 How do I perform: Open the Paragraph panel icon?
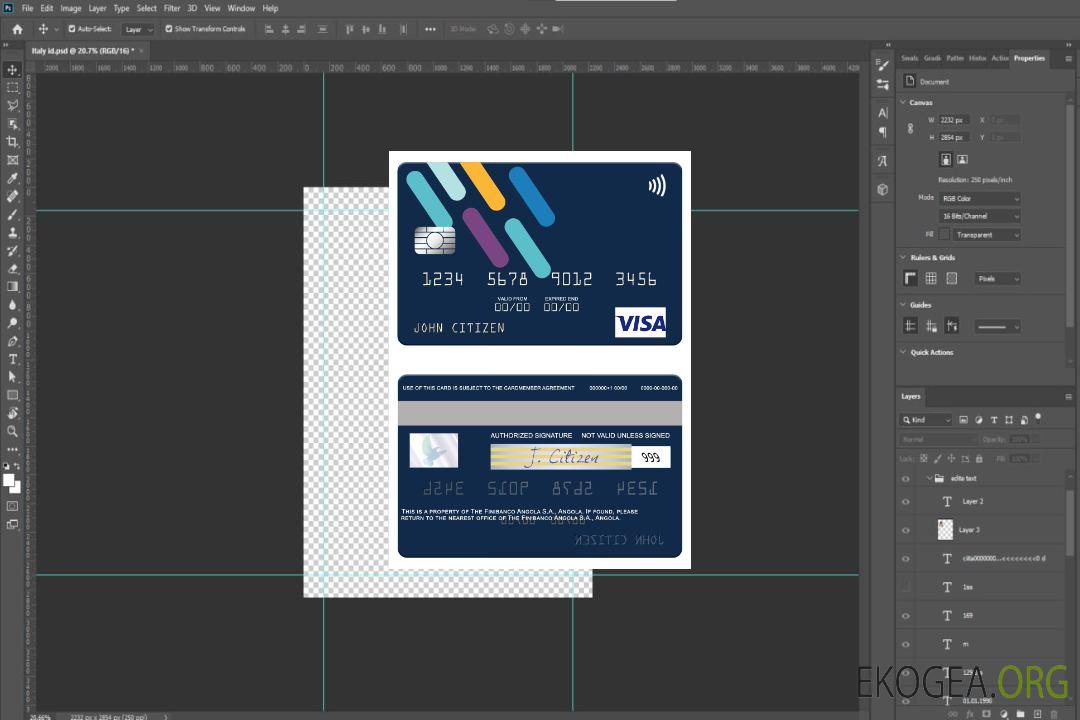(883, 132)
